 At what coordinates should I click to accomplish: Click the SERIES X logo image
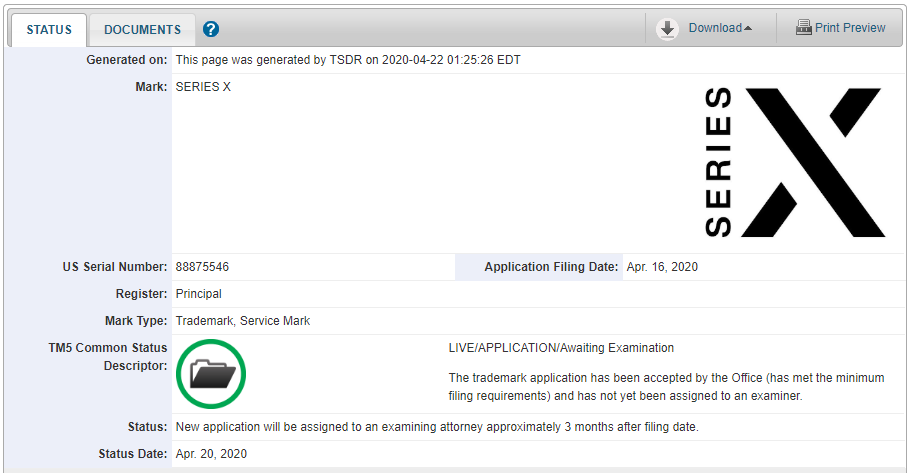(794, 162)
